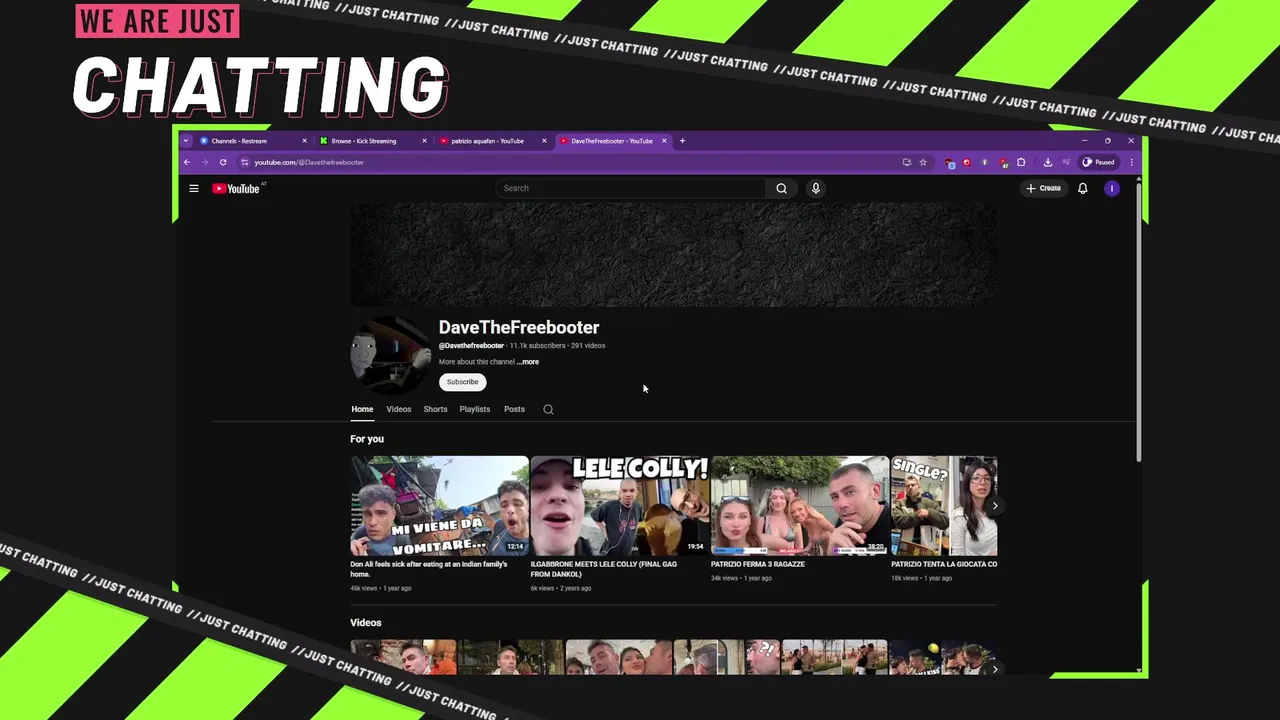1280x720 pixels.
Task: Click the Paused profile button
Action: coord(1098,162)
